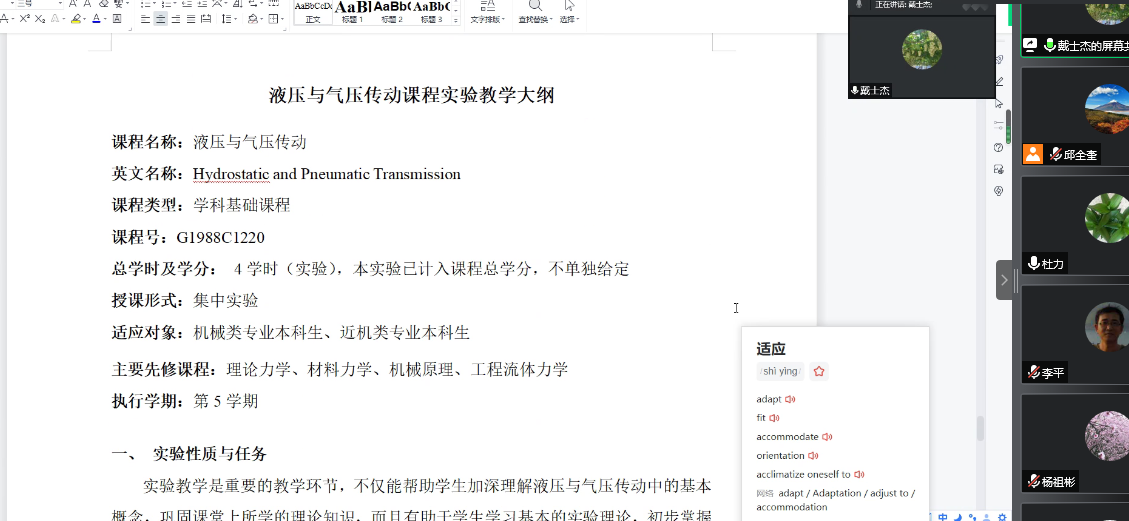Play pronunciation audio for "adapt"

click(790, 399)
